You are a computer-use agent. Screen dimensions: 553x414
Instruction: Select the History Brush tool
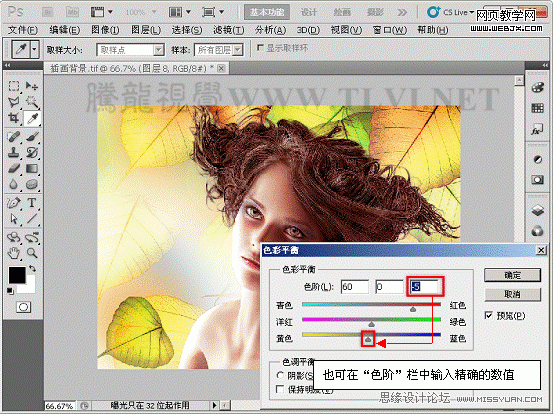click(32, 153)
